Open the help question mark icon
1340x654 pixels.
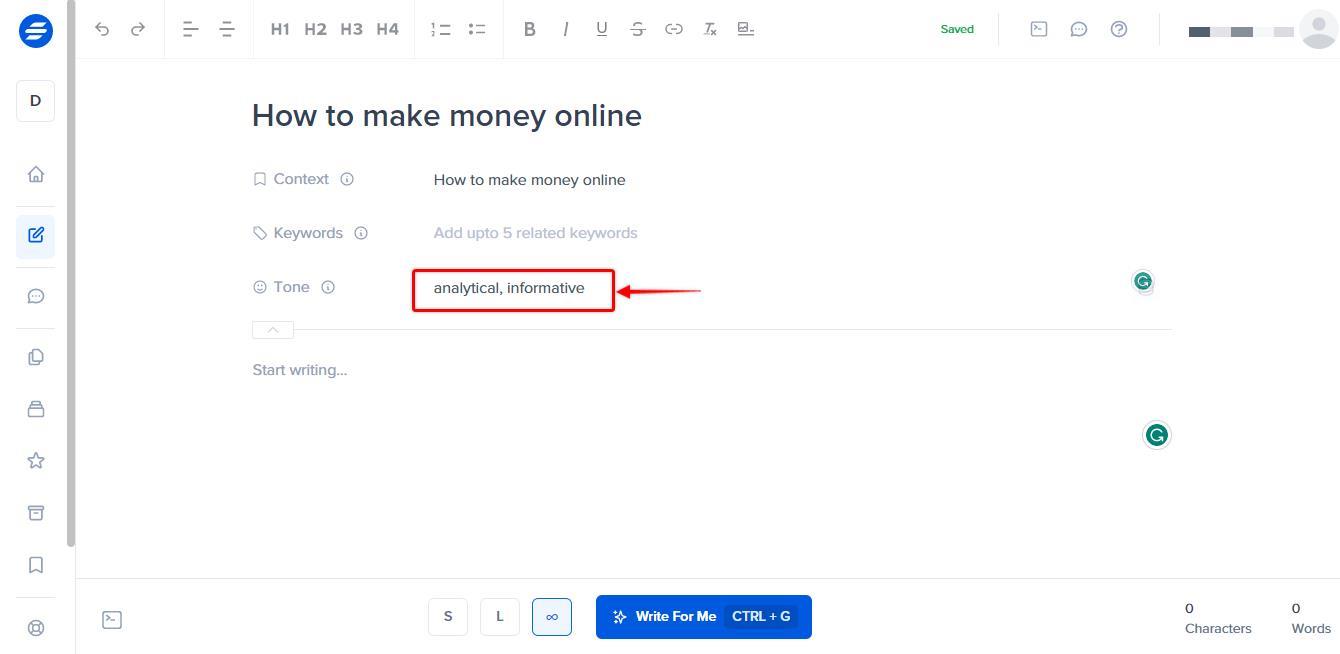pos(1119,29)
